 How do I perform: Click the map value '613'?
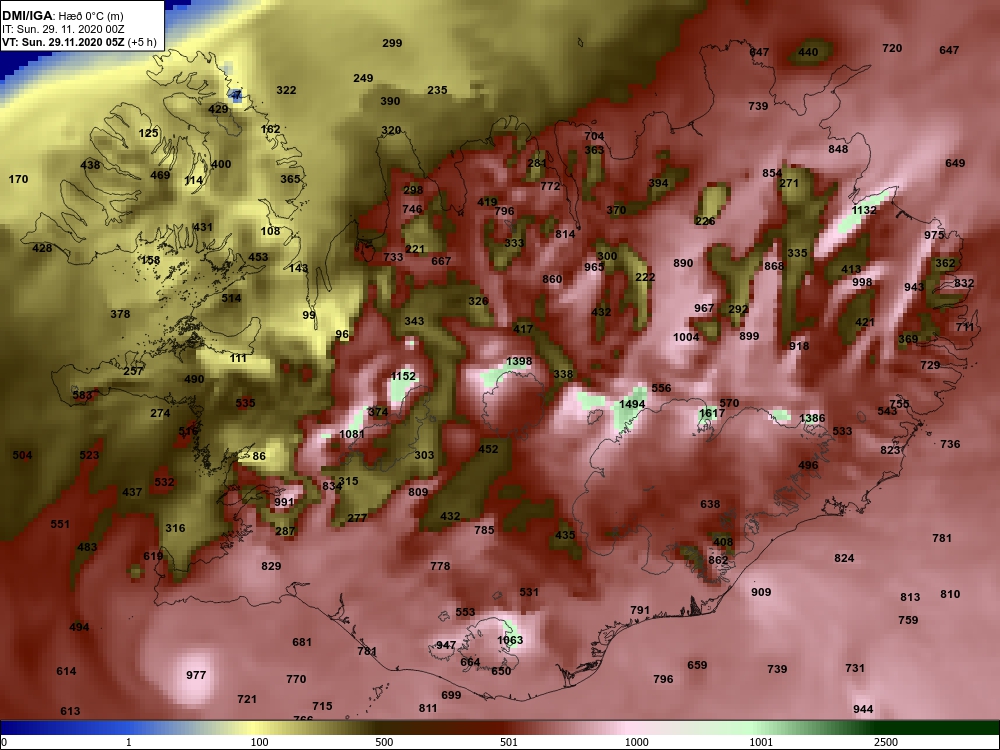click(x=70, y=712)
